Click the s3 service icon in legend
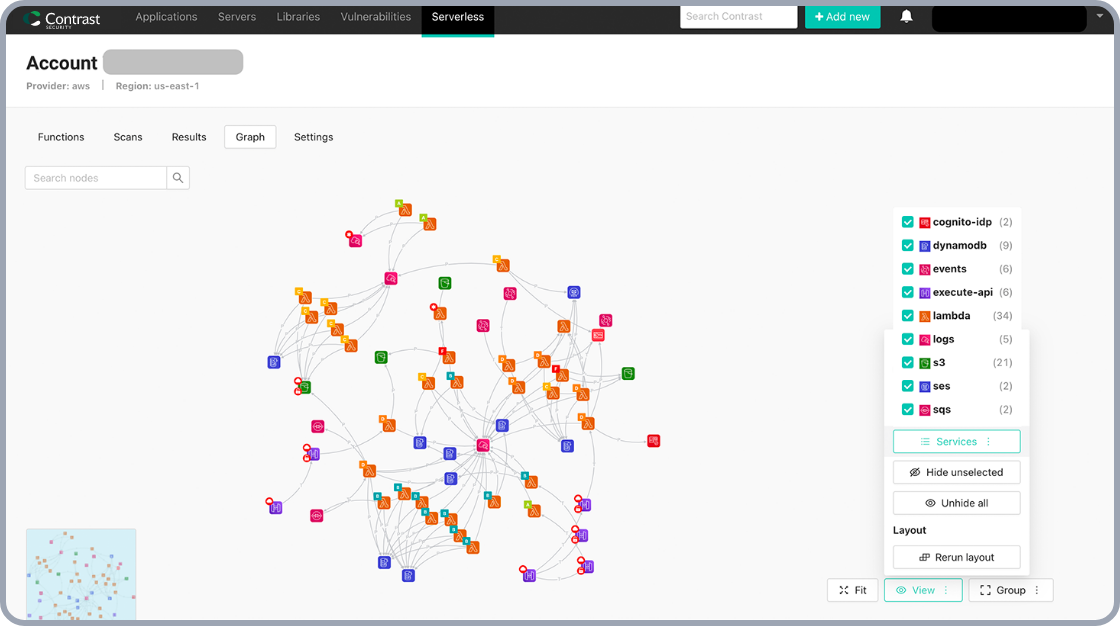The image size is (1120, 626). (x=925, y=363)
